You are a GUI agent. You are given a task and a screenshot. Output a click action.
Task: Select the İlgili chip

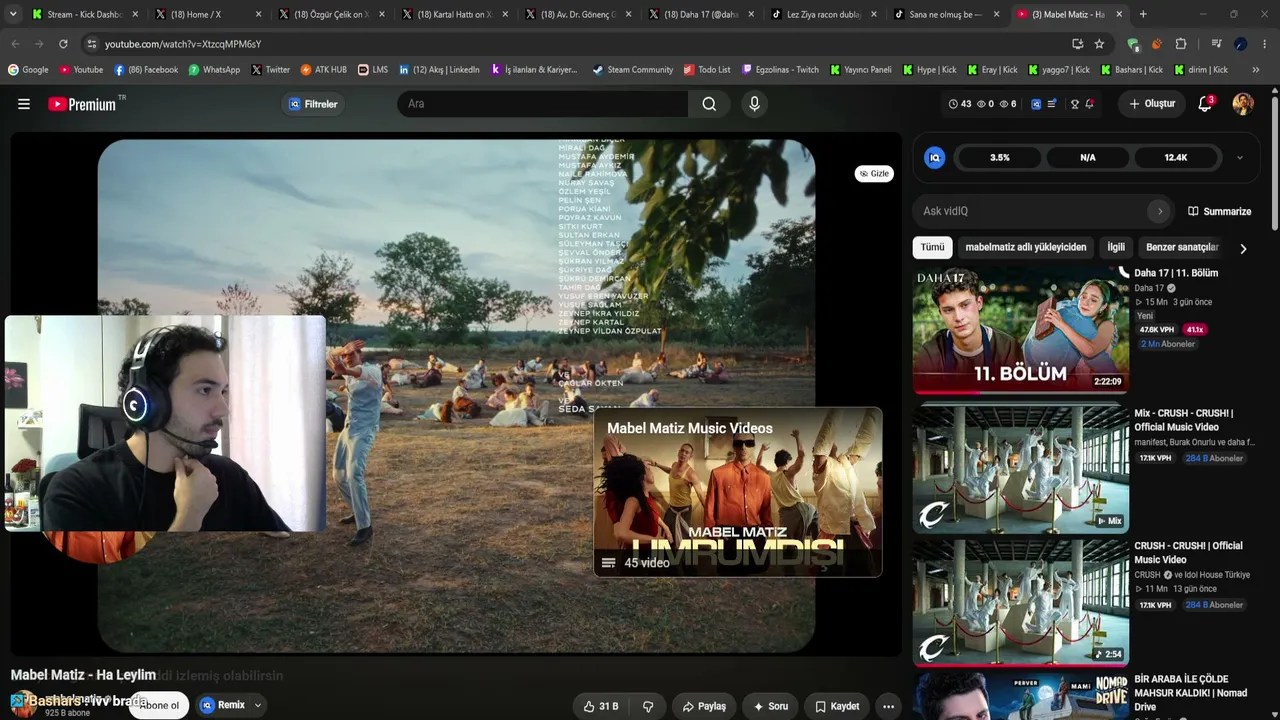pos(1116,247)
